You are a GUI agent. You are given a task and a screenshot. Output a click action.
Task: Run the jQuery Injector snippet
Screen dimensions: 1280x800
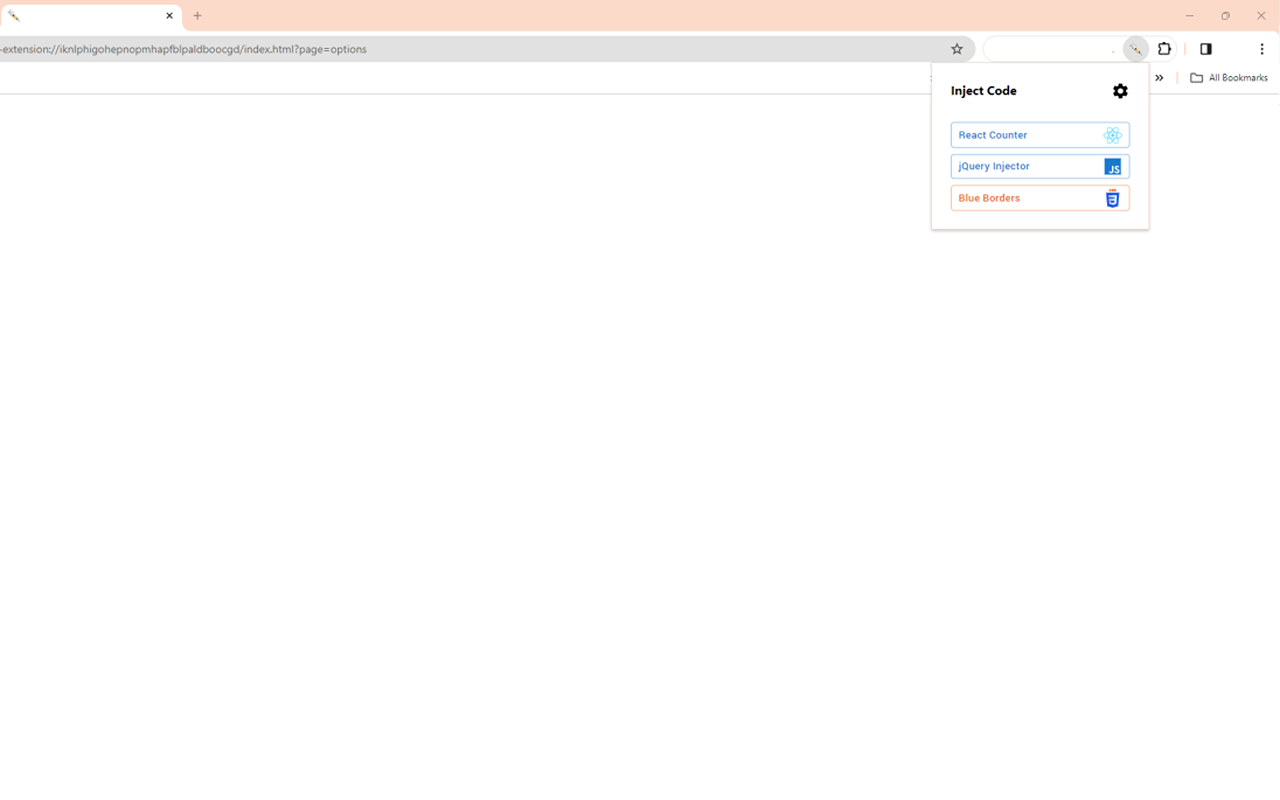[x=1040, y=166]
